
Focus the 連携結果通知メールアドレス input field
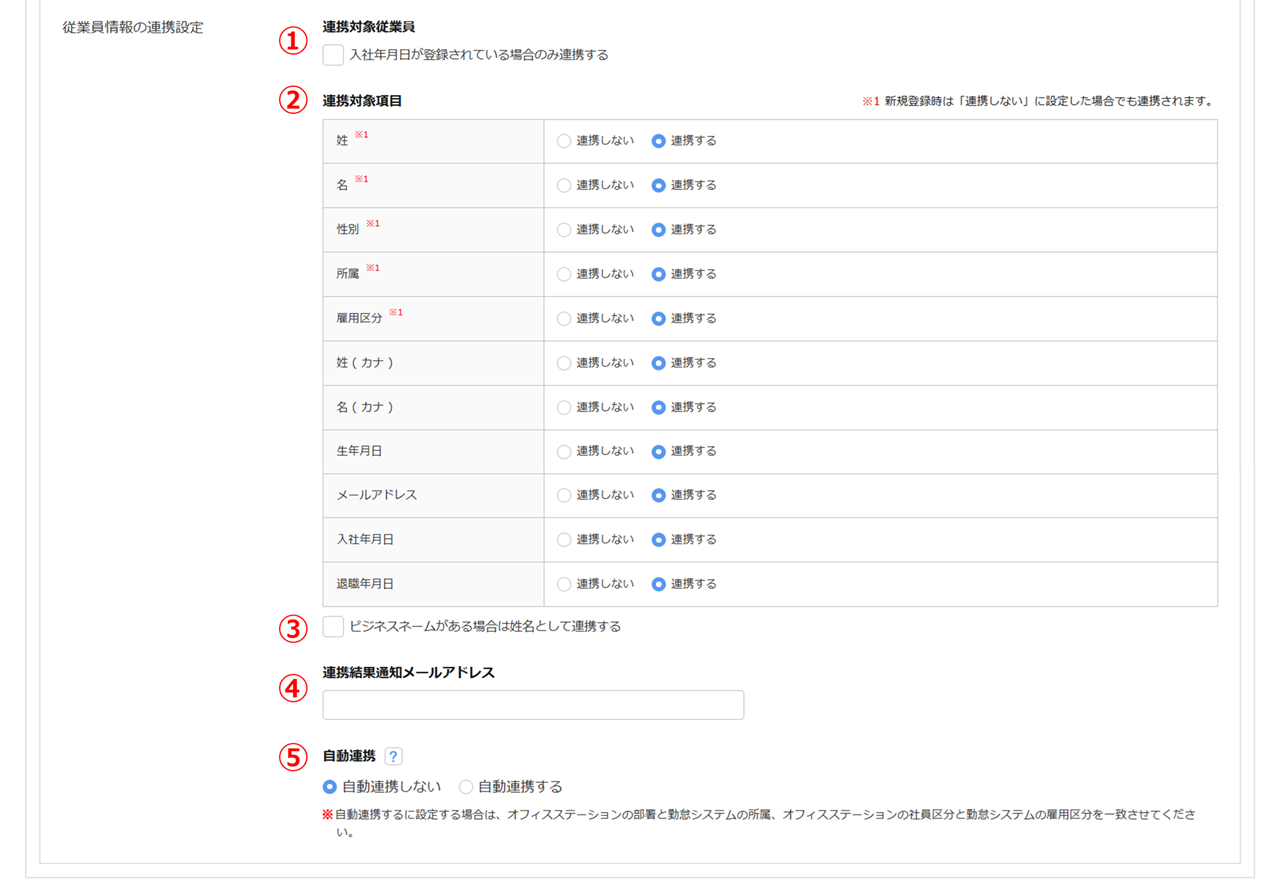pos(533,705)
